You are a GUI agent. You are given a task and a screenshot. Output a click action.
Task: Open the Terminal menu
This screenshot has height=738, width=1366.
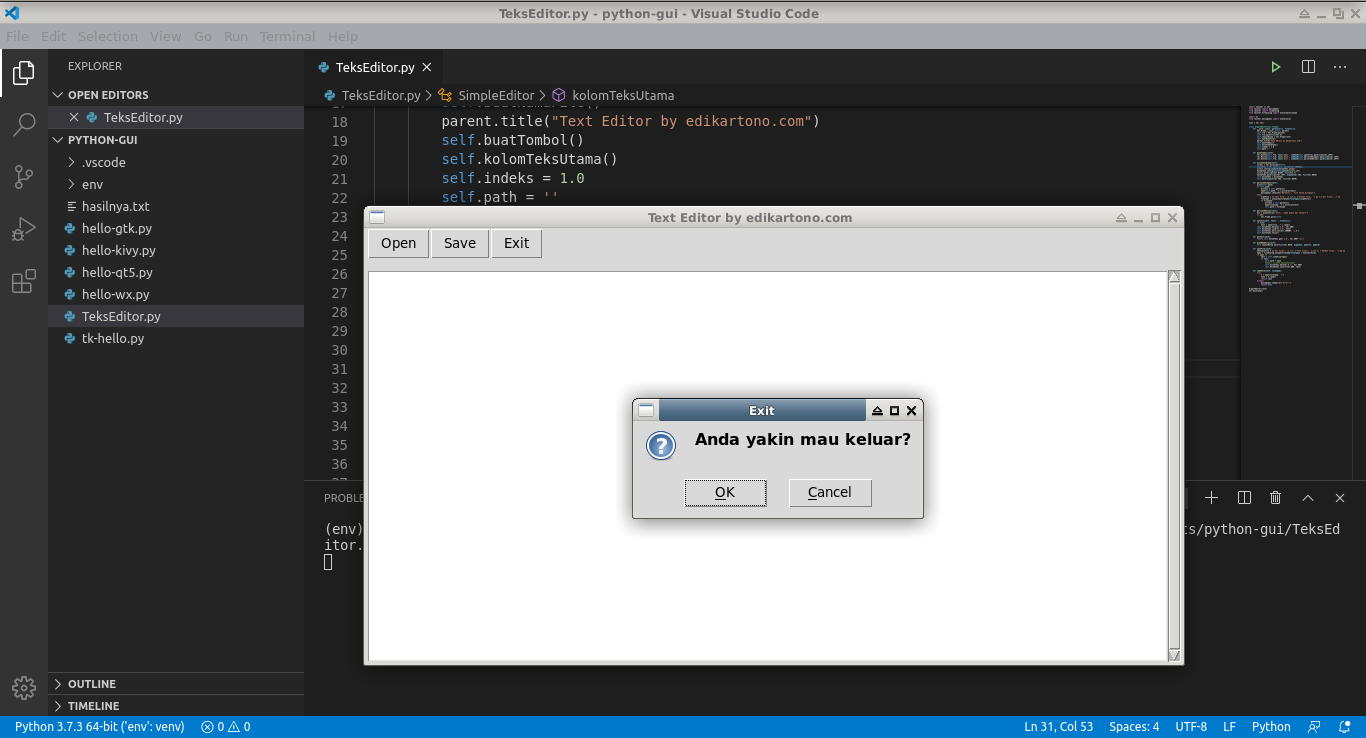(288, 36)
